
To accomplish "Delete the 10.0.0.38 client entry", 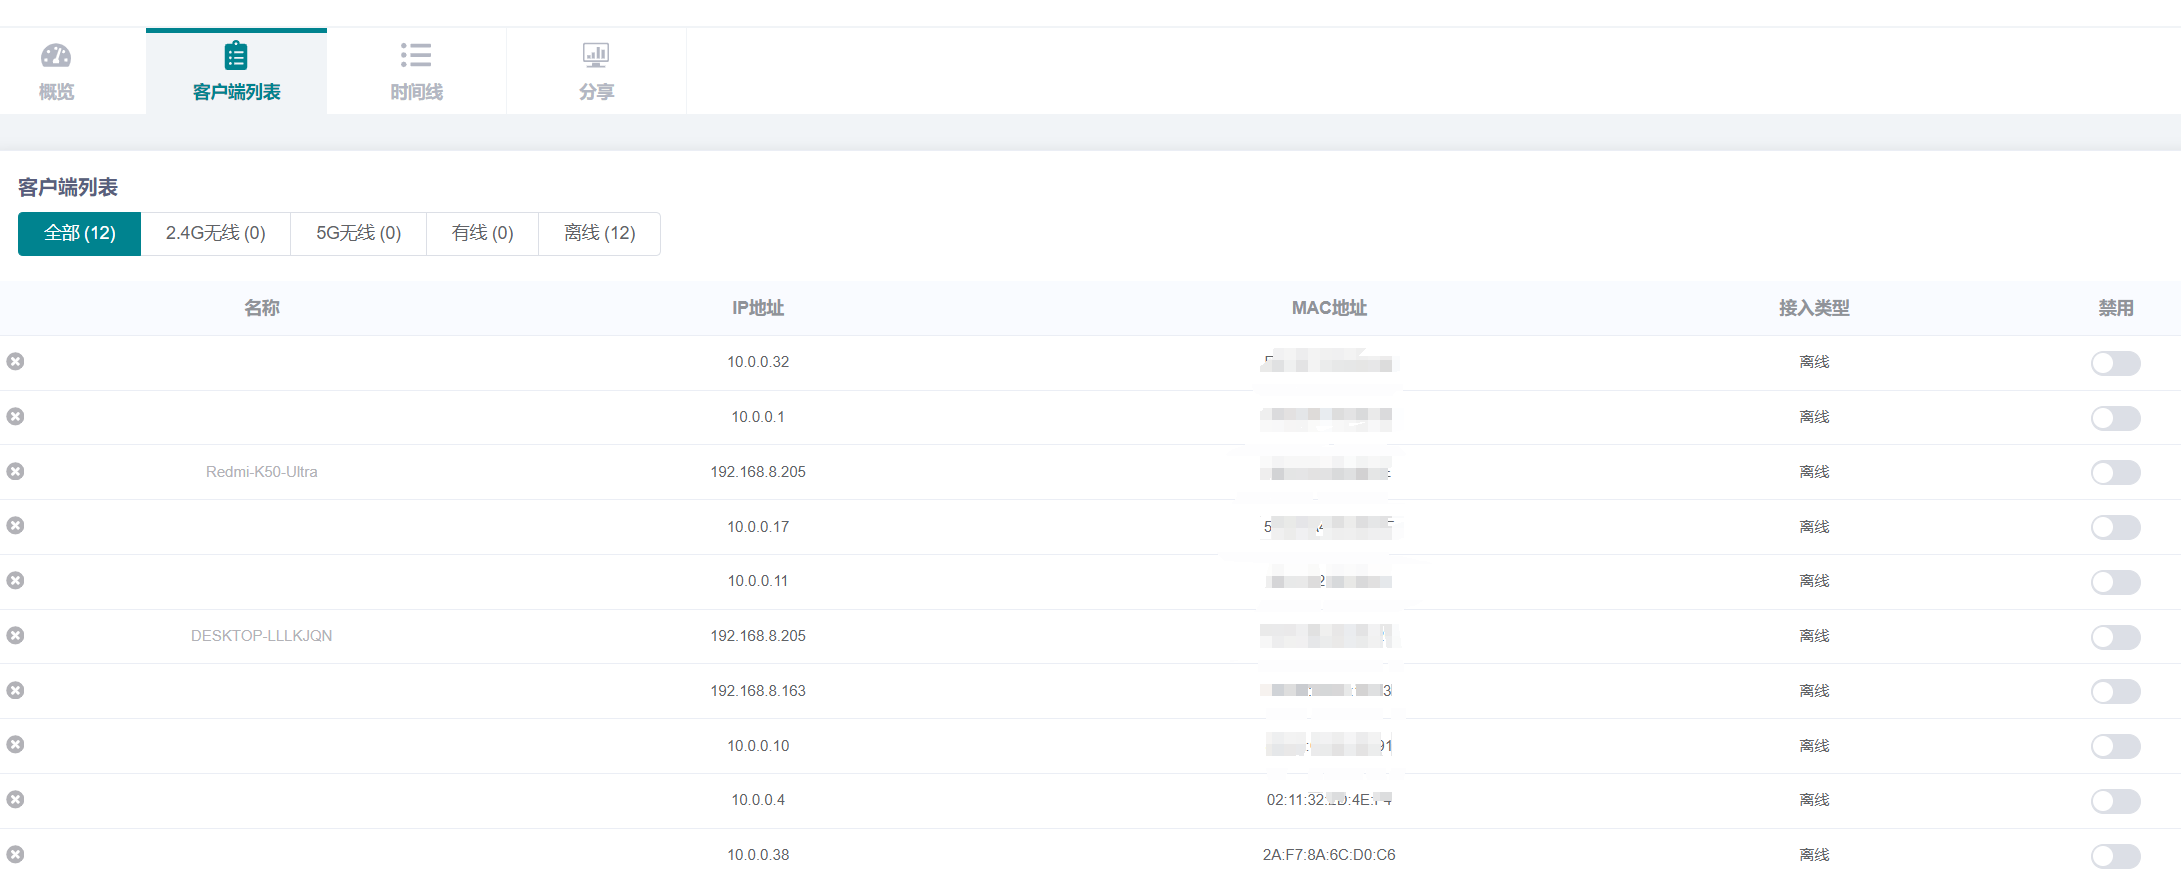I will [x=15, y=854].
